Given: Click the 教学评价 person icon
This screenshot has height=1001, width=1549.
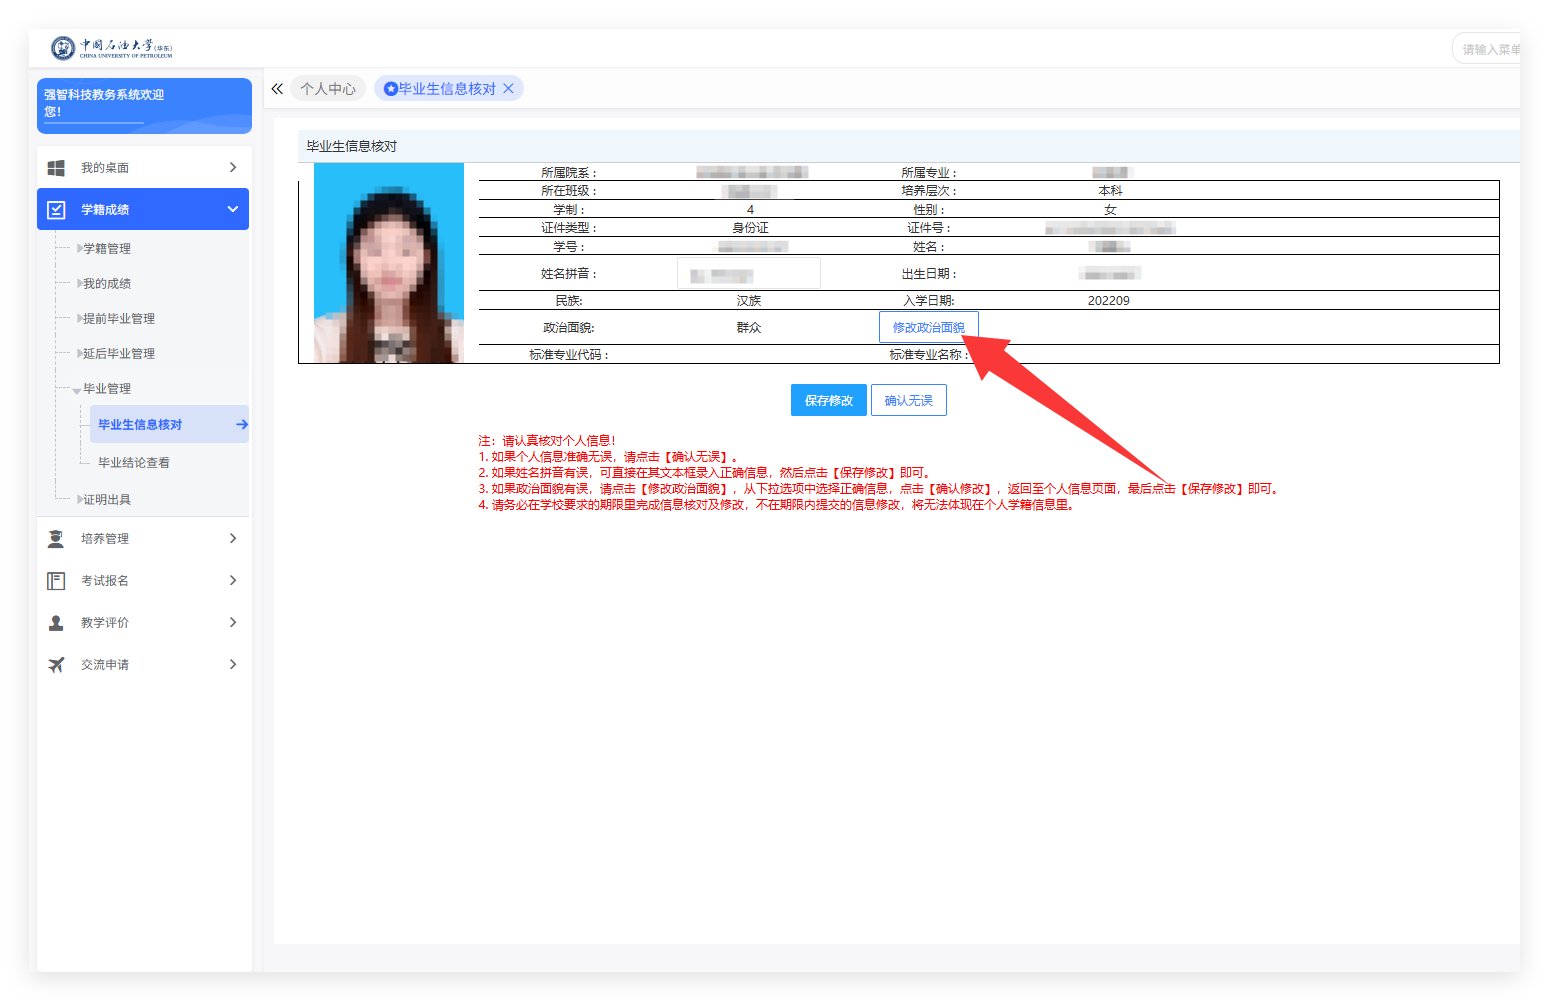Looking at the screenshot, I should [56, 623].
